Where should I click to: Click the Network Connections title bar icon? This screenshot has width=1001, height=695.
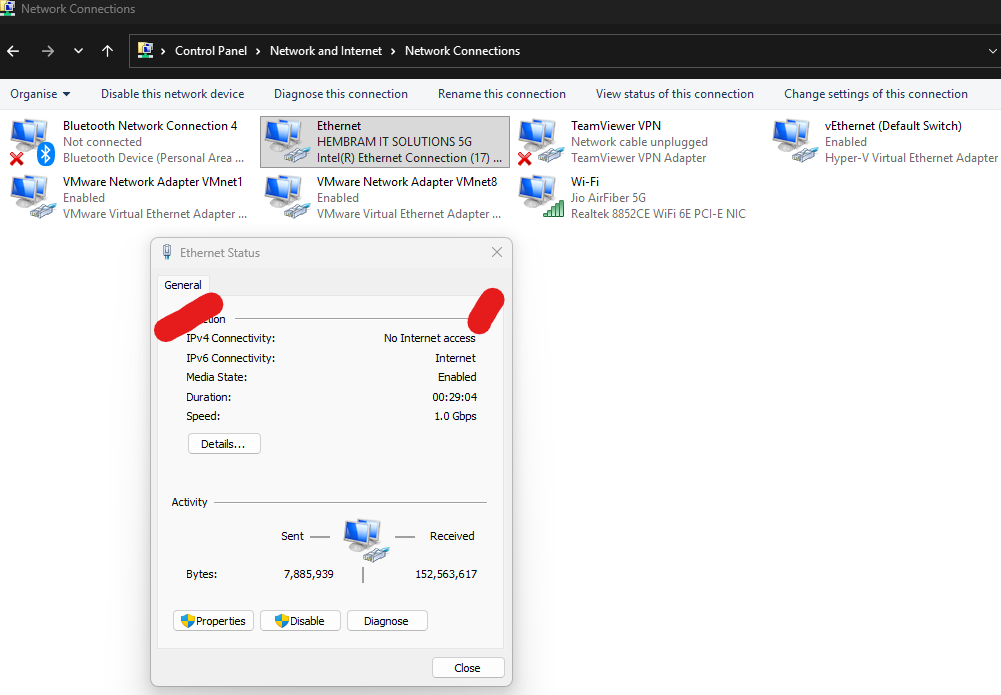[x=8, y=8]
